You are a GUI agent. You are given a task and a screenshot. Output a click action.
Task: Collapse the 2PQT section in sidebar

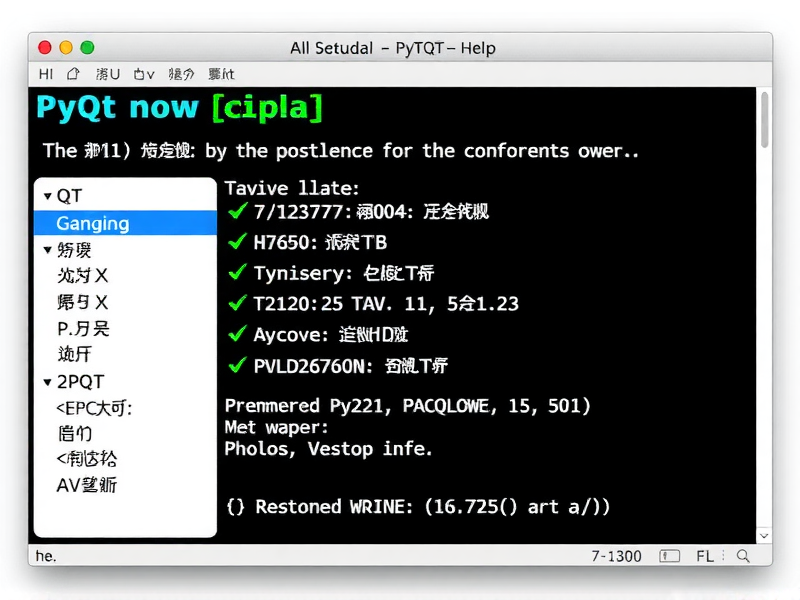coord(47,381)
